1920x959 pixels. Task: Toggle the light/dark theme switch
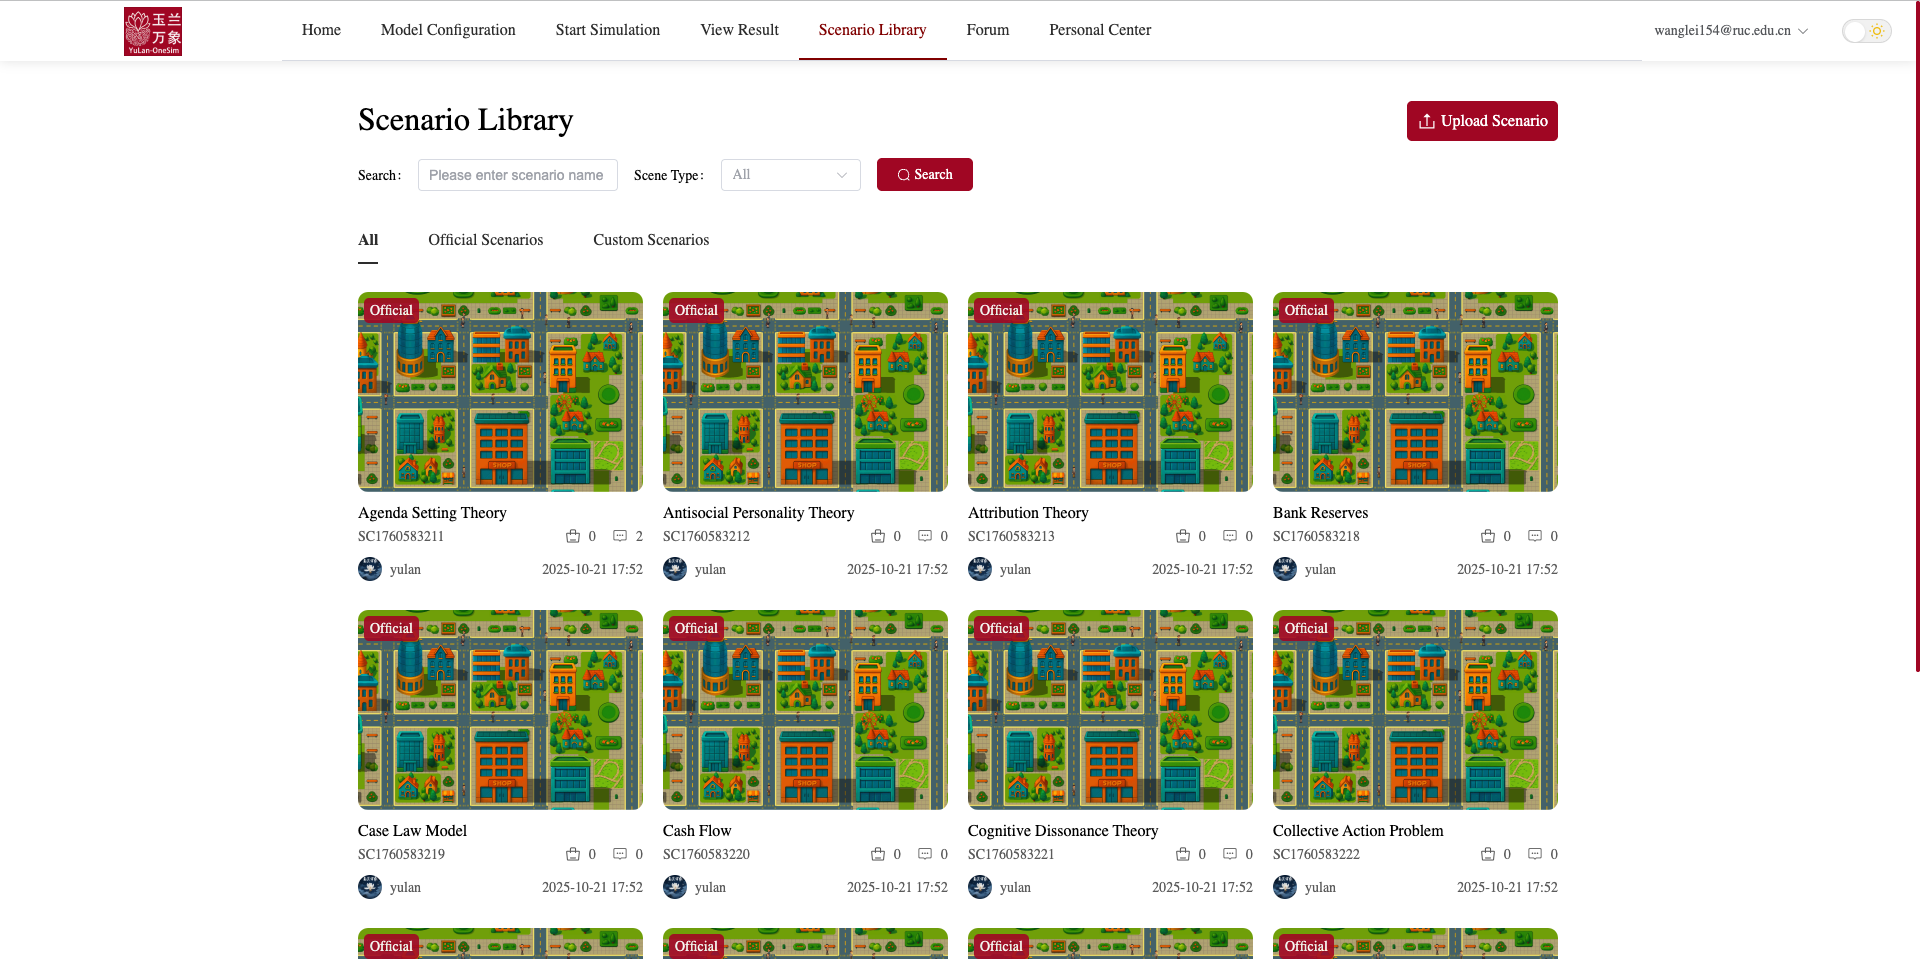pos(1866,31)
